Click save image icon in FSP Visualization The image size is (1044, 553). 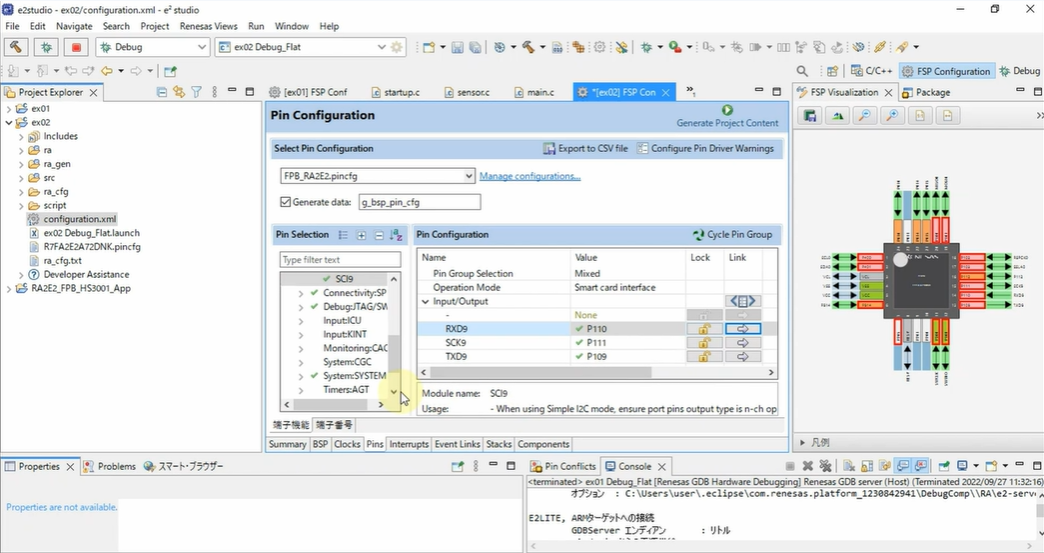tap(810, 116)
